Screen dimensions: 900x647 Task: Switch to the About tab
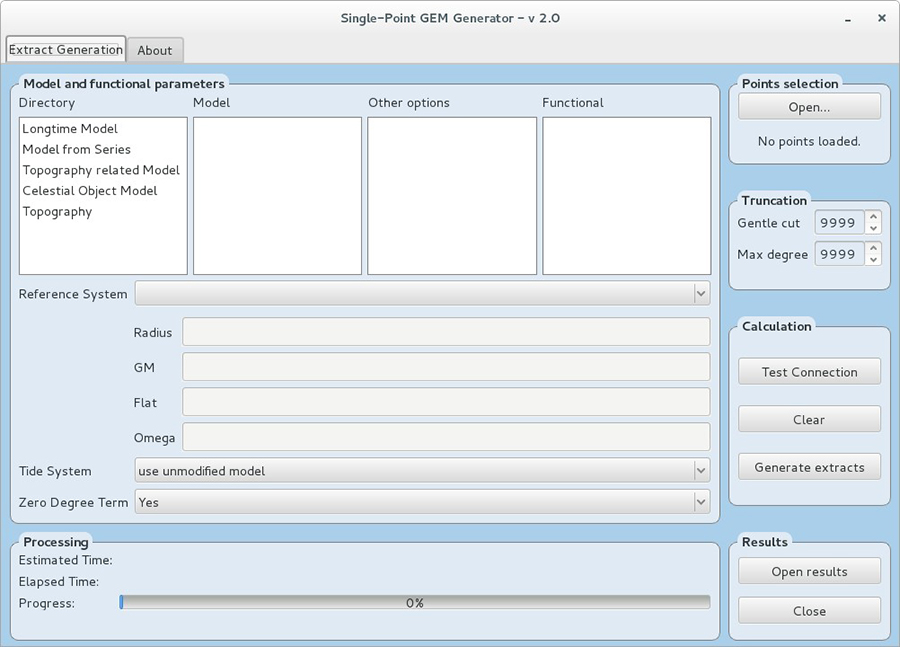pyautogui.click(x=155, y=50)
